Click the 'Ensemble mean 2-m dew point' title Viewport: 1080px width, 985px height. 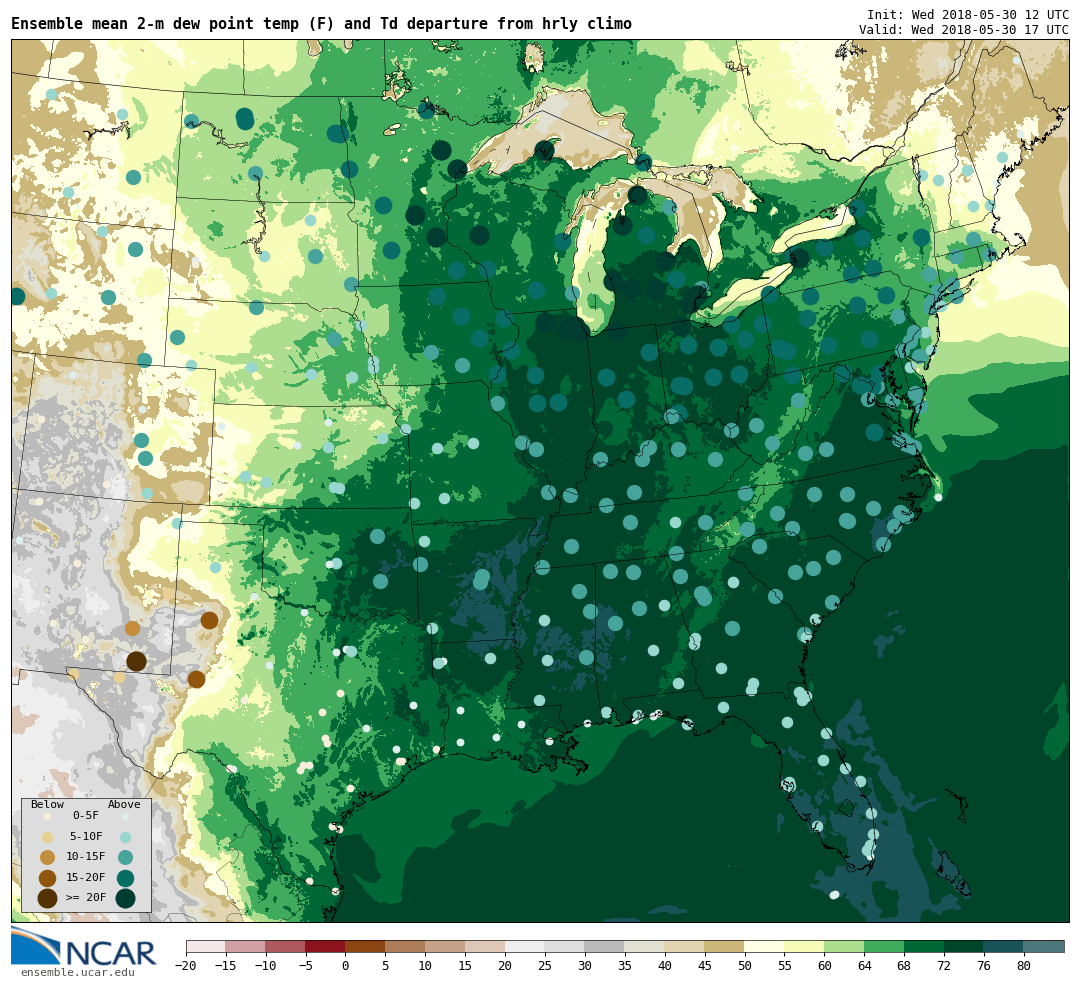pyautogui.click(x=321, y=24)
